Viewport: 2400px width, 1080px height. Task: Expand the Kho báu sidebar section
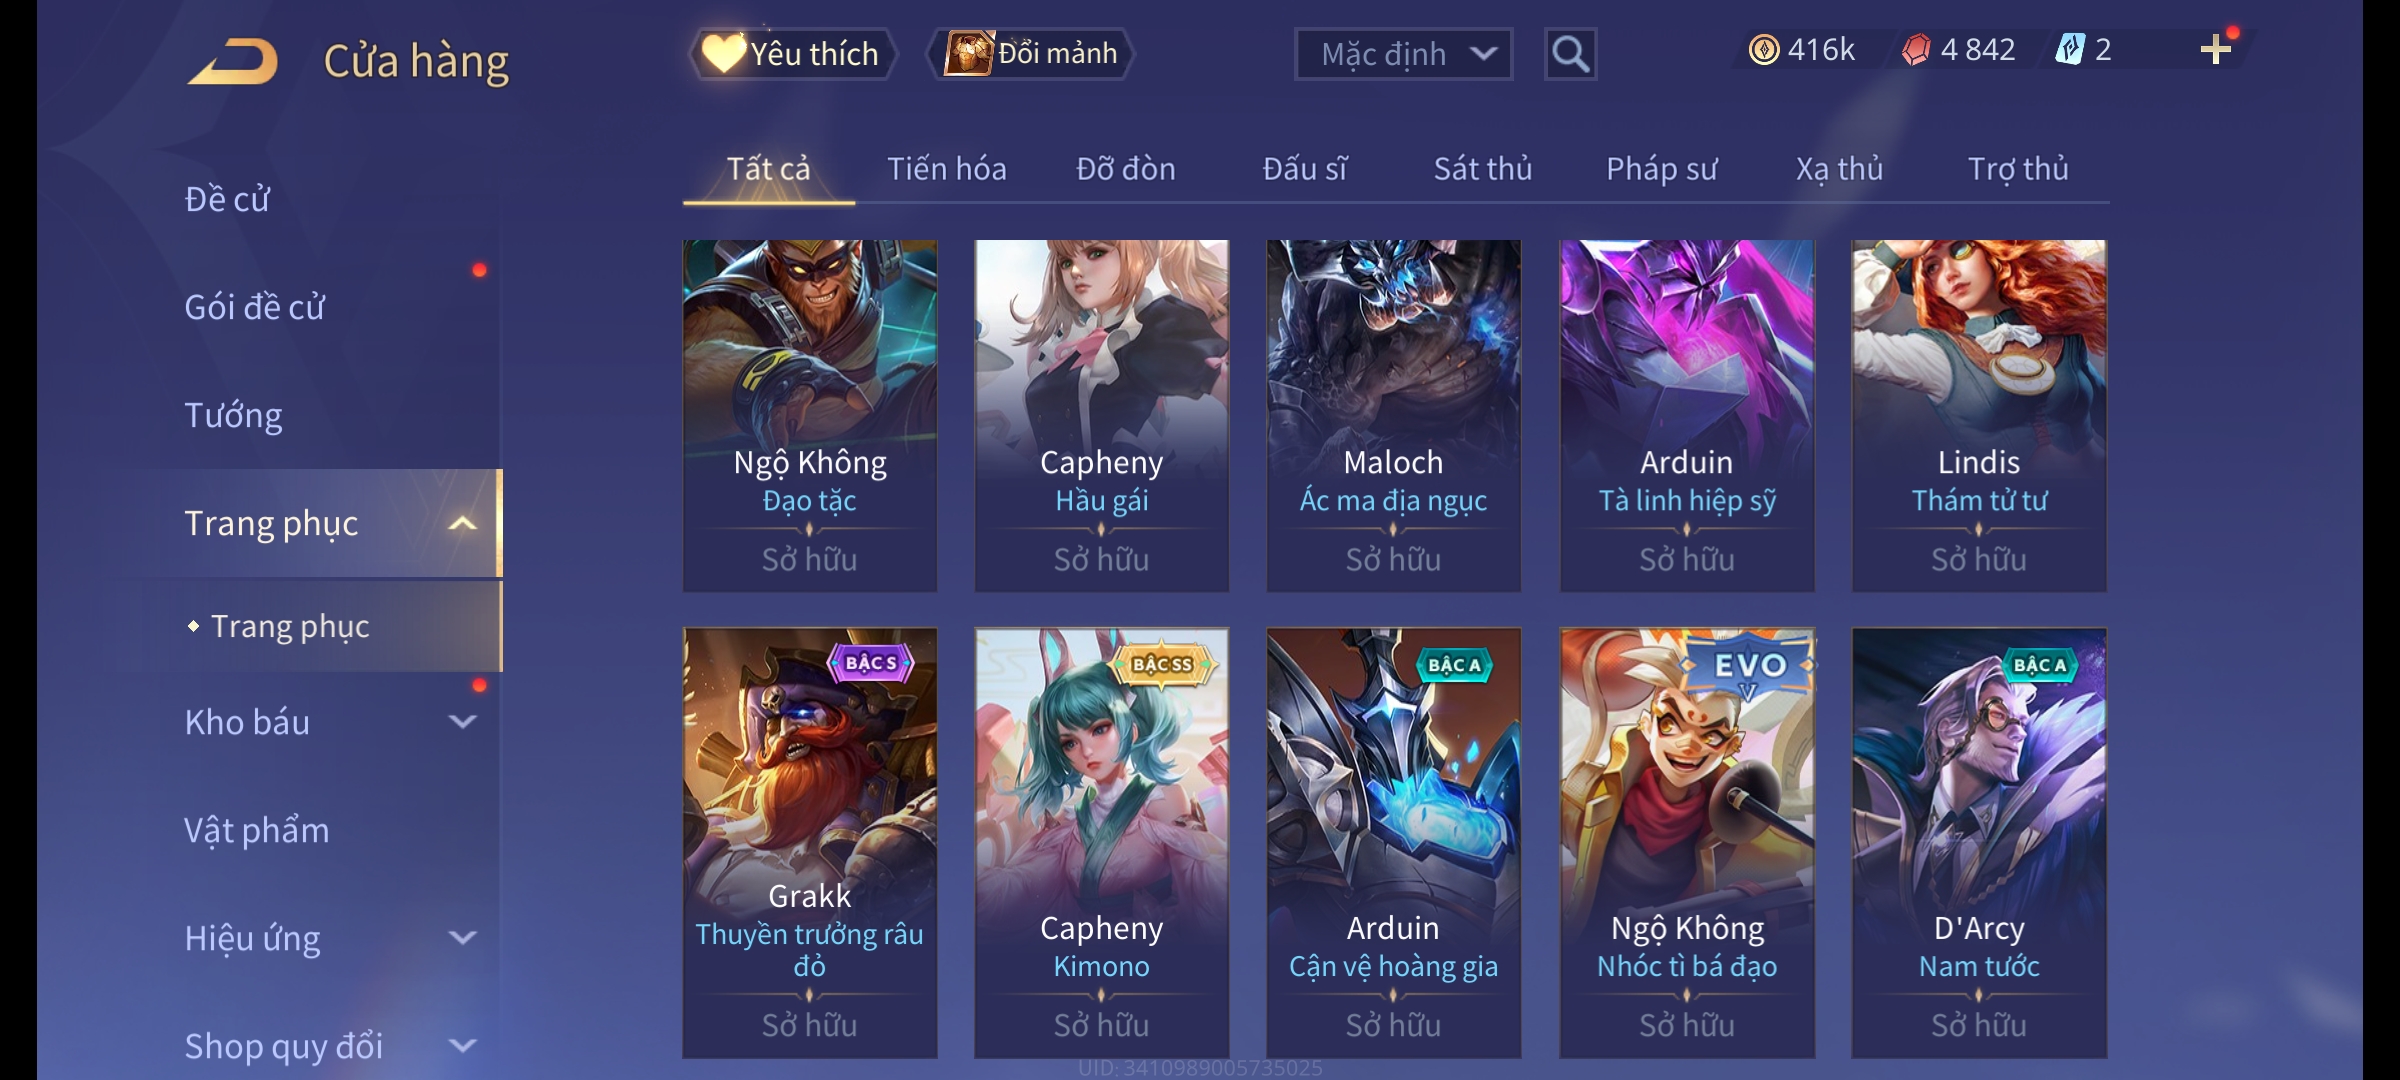click(462, 722)
